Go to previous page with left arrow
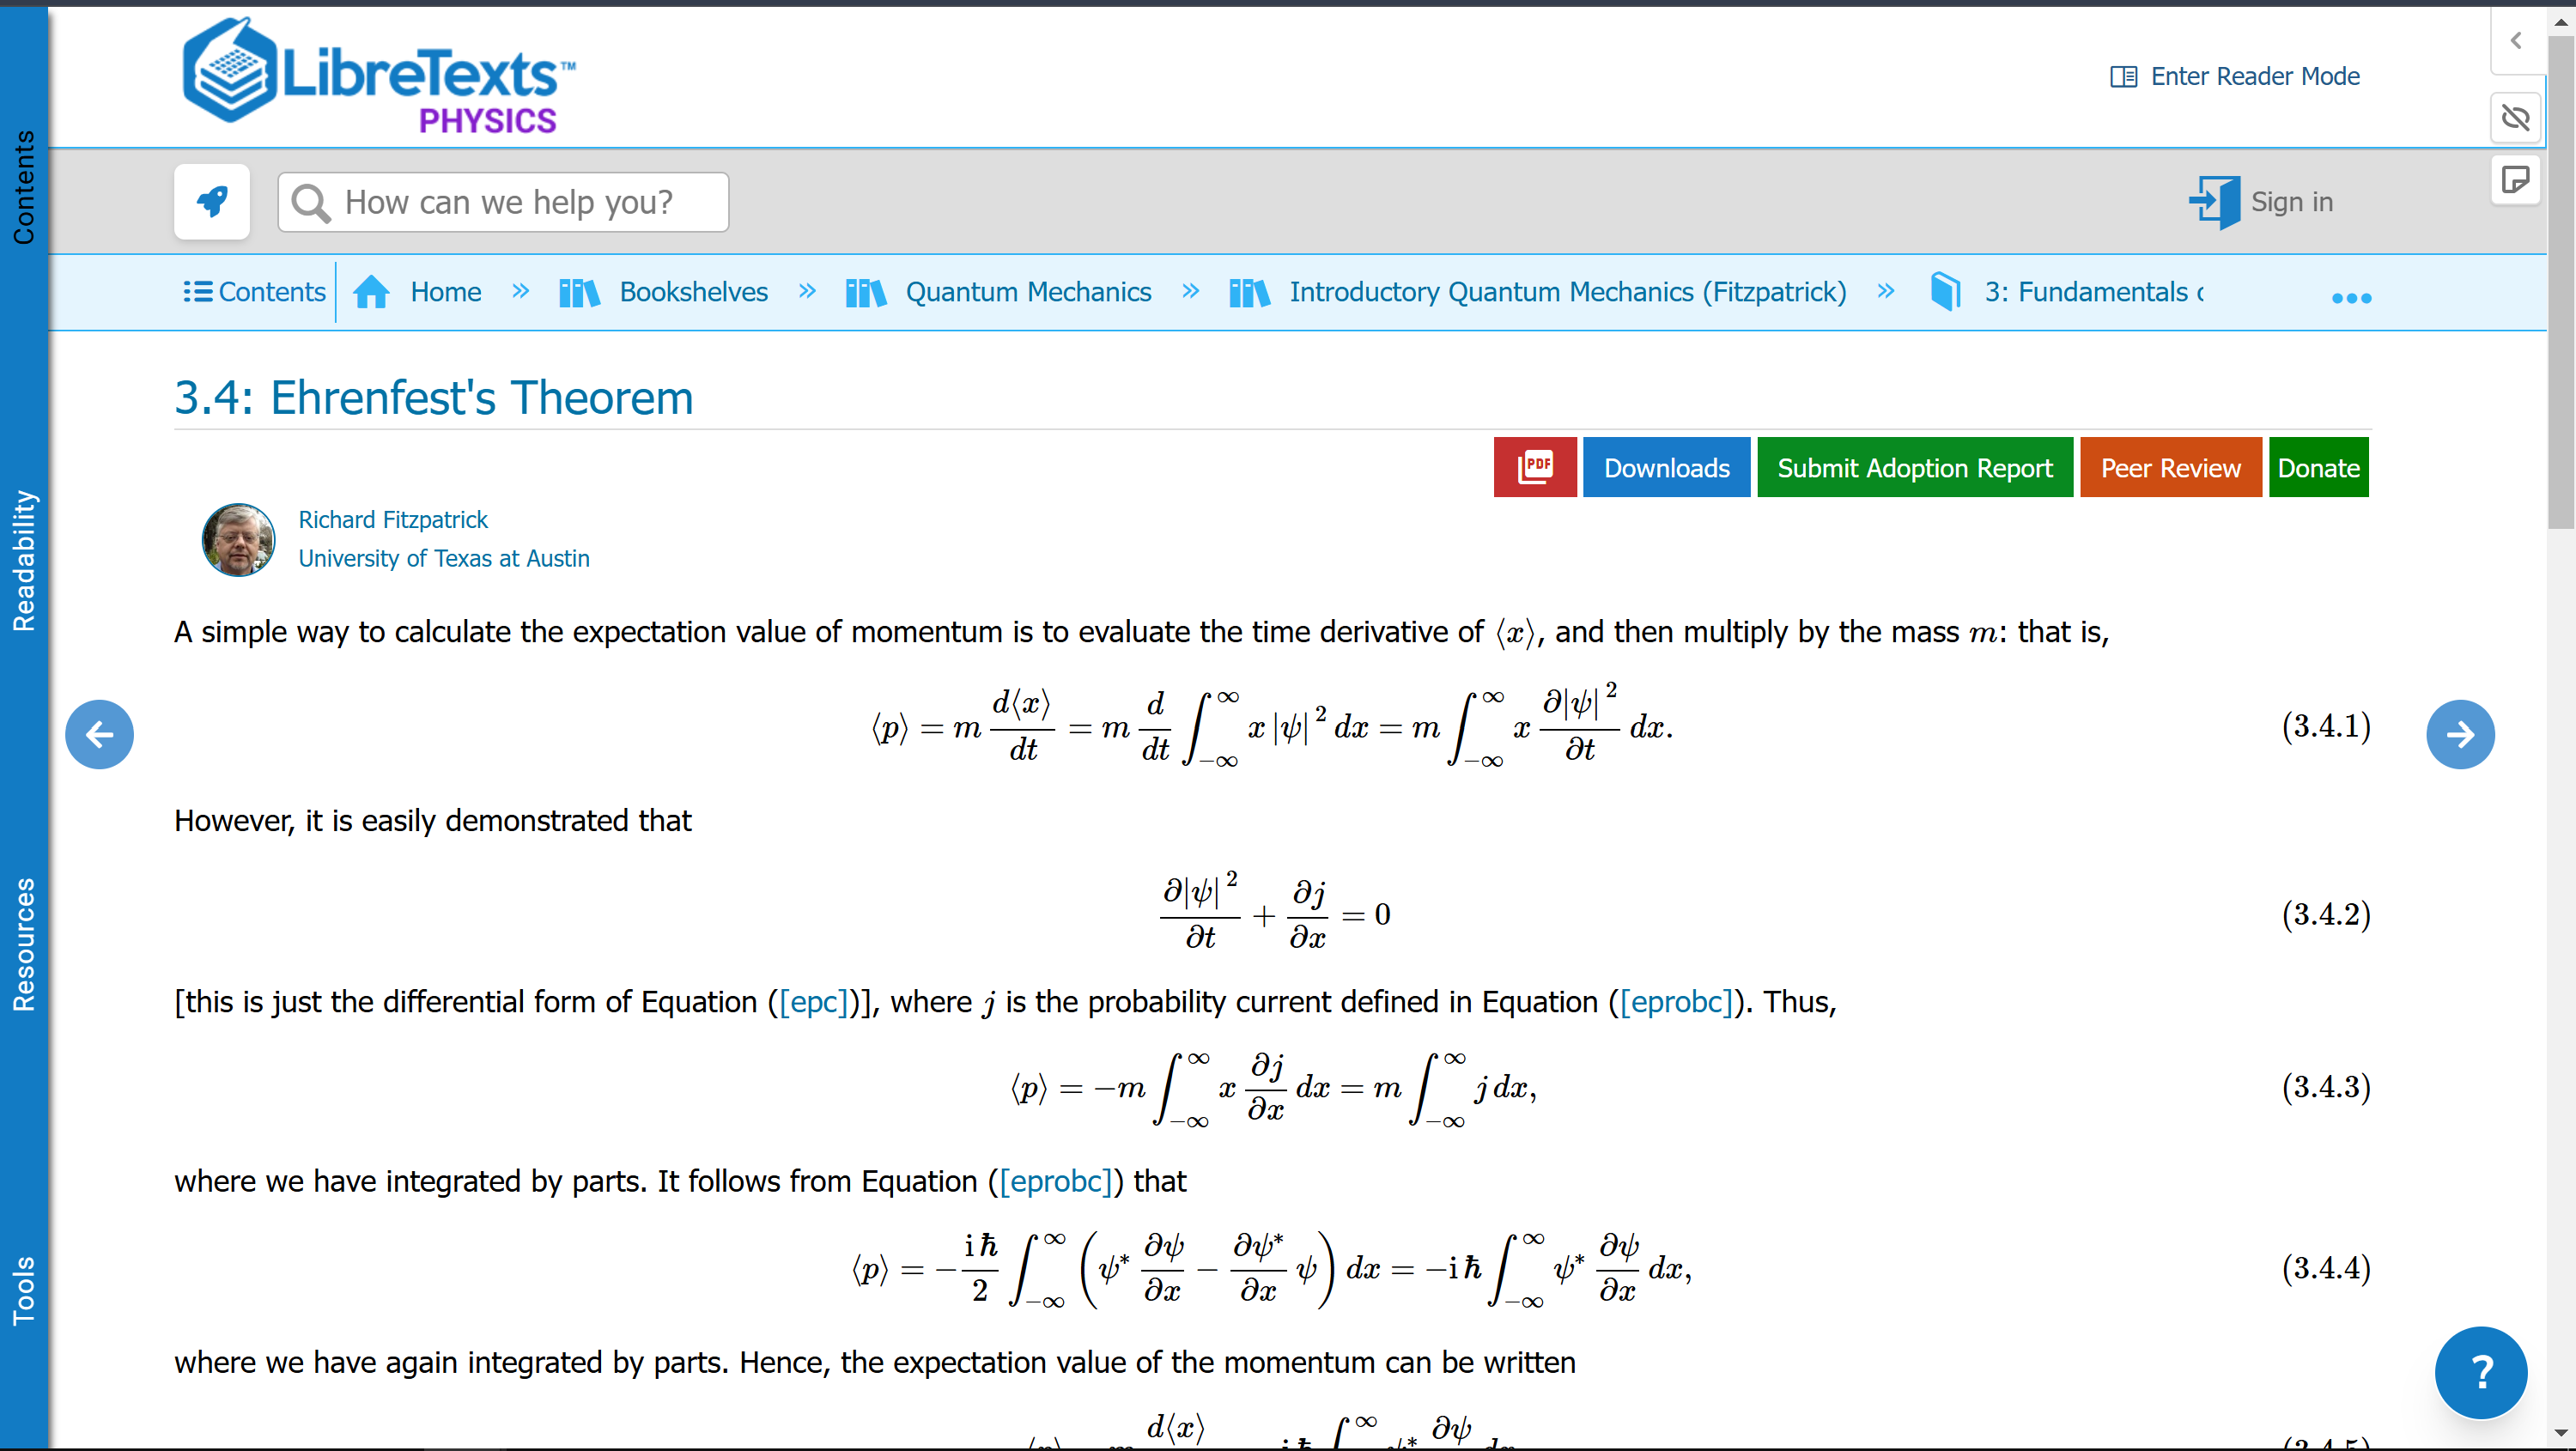This screenshot has height=1451, width=2576. coord(99,735)
